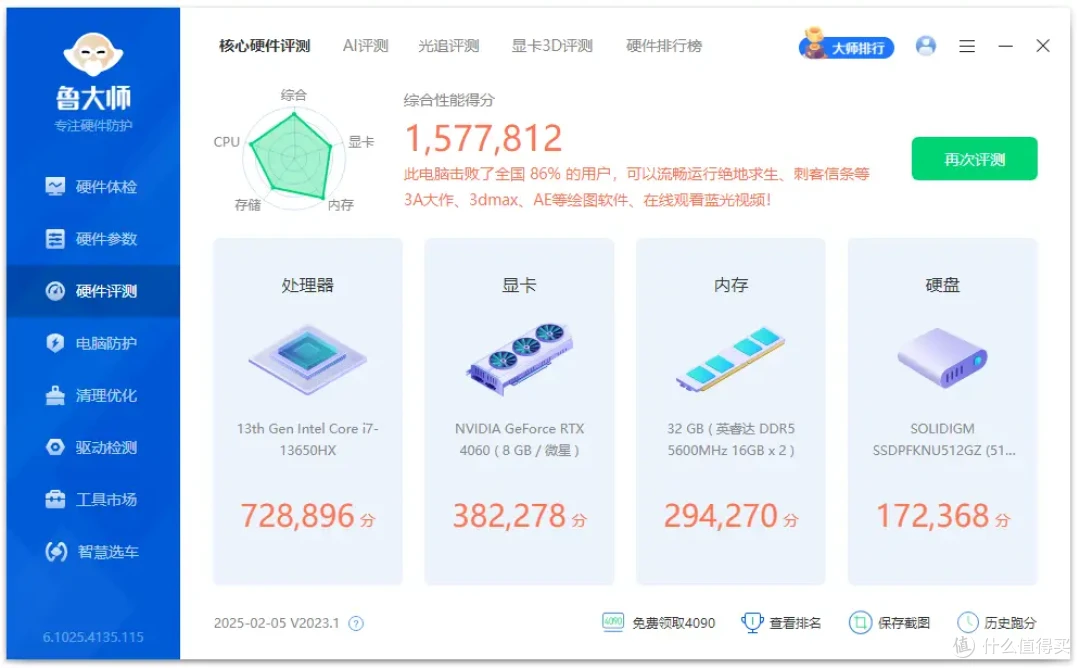
Task: Click the 鲁大师 mascot logo
Action: click(94, 54)
